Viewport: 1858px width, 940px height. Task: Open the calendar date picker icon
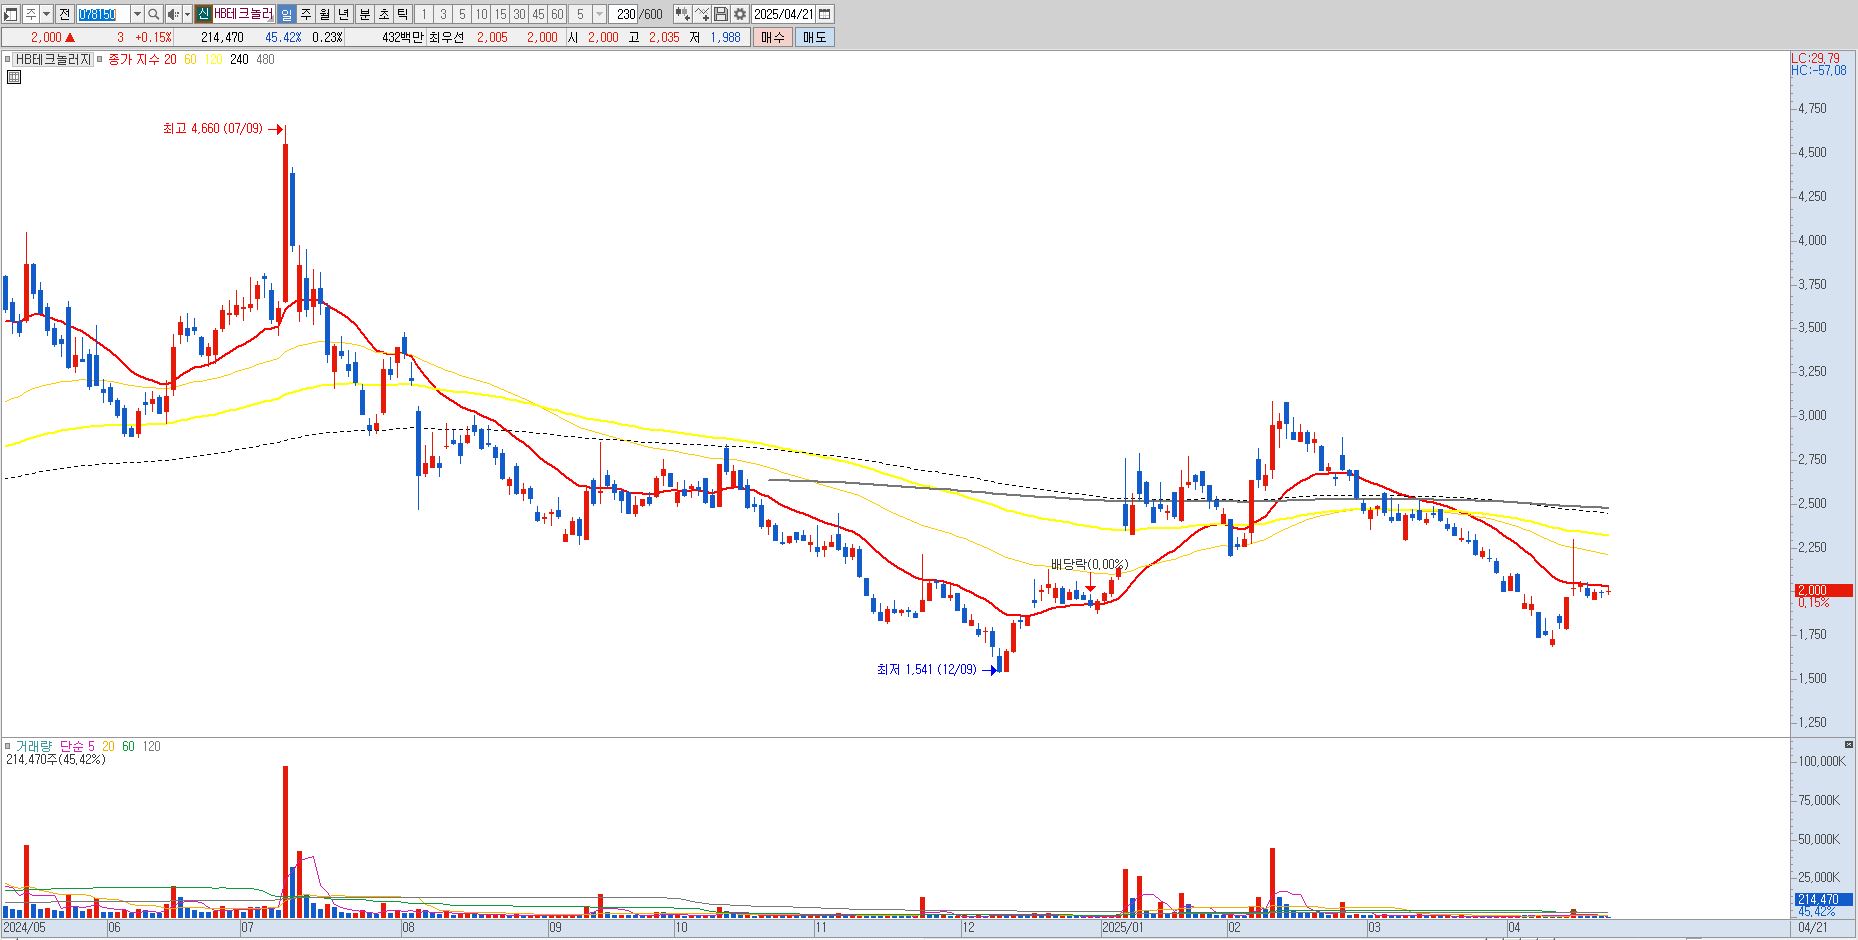pos(825,14)
